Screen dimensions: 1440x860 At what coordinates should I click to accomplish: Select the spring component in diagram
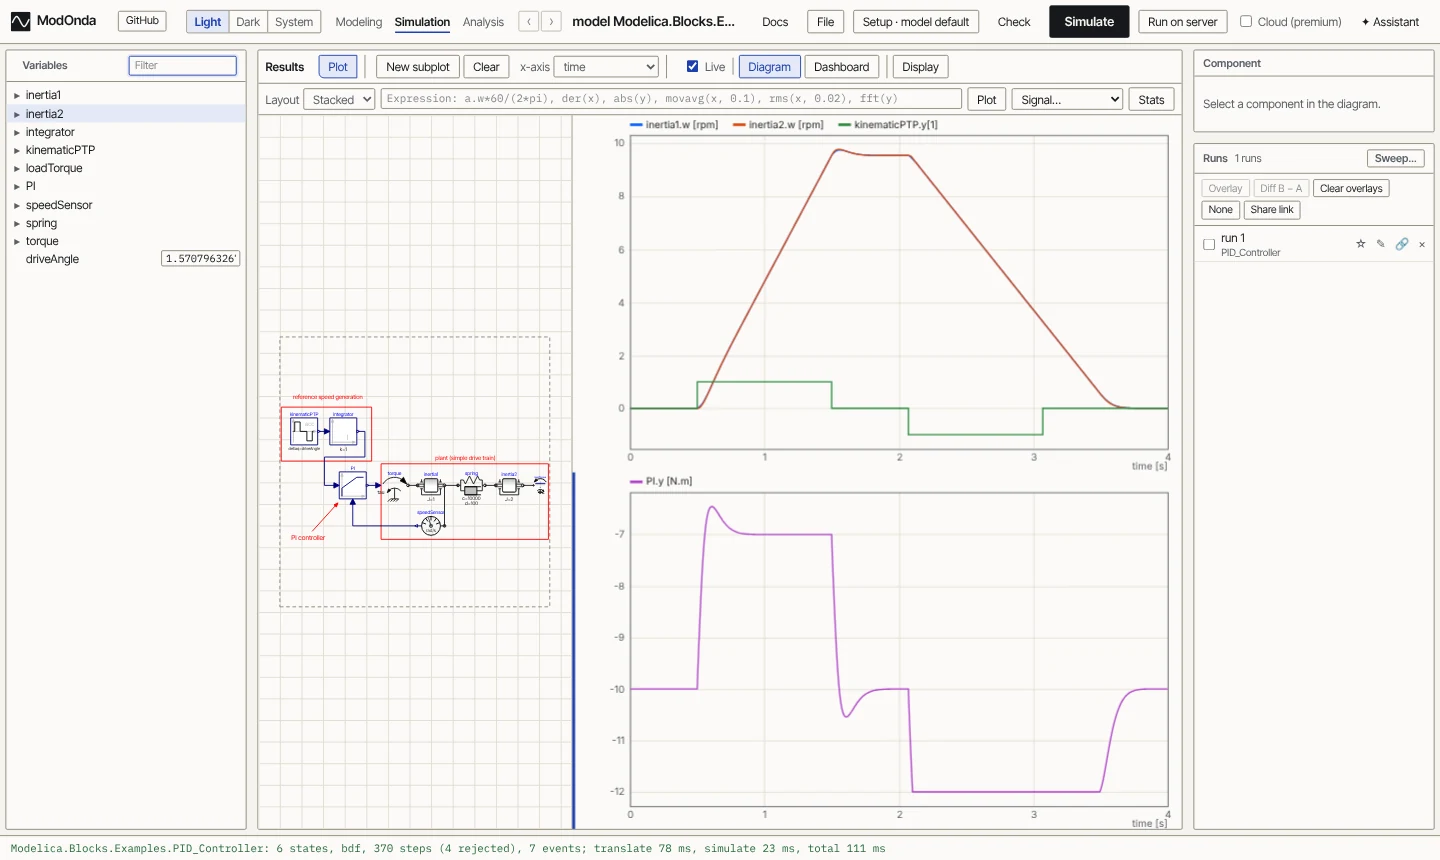471,486
